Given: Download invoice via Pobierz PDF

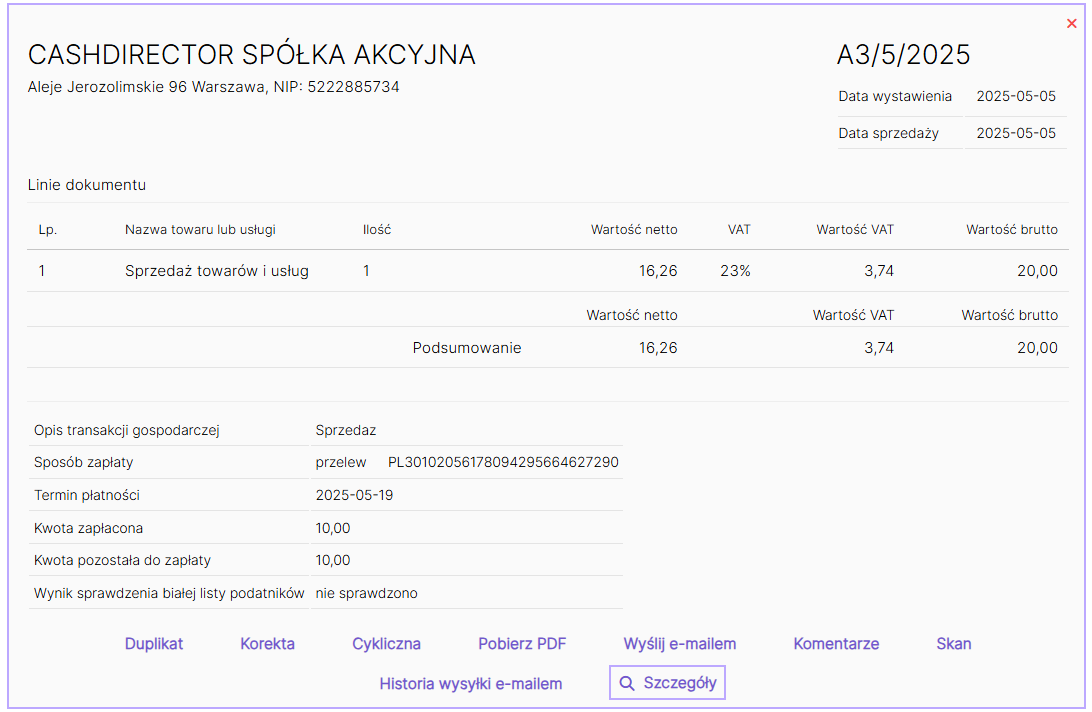Looking at the screenshot, I should coord(522,644).
